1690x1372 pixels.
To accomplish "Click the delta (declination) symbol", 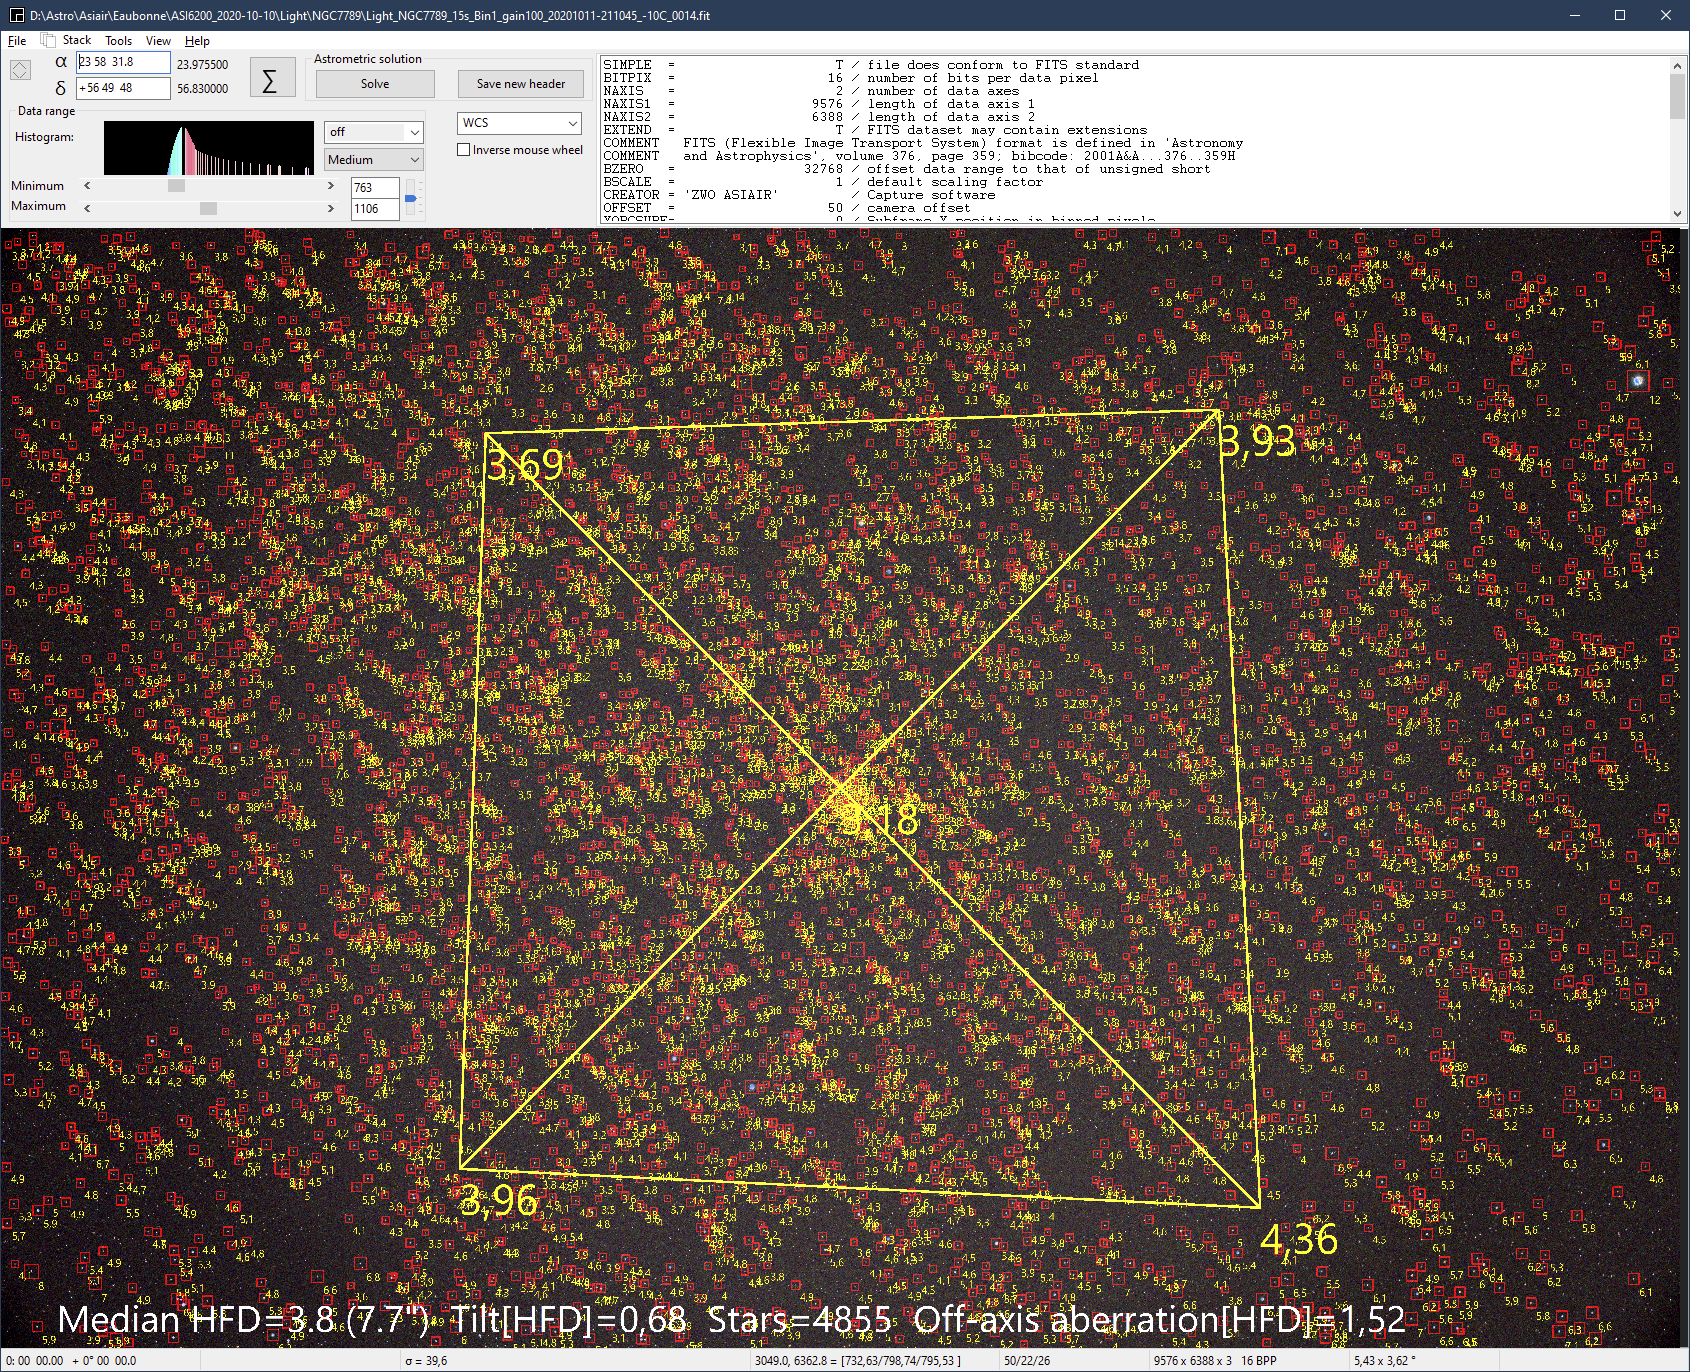I will (x=61, y=88).
